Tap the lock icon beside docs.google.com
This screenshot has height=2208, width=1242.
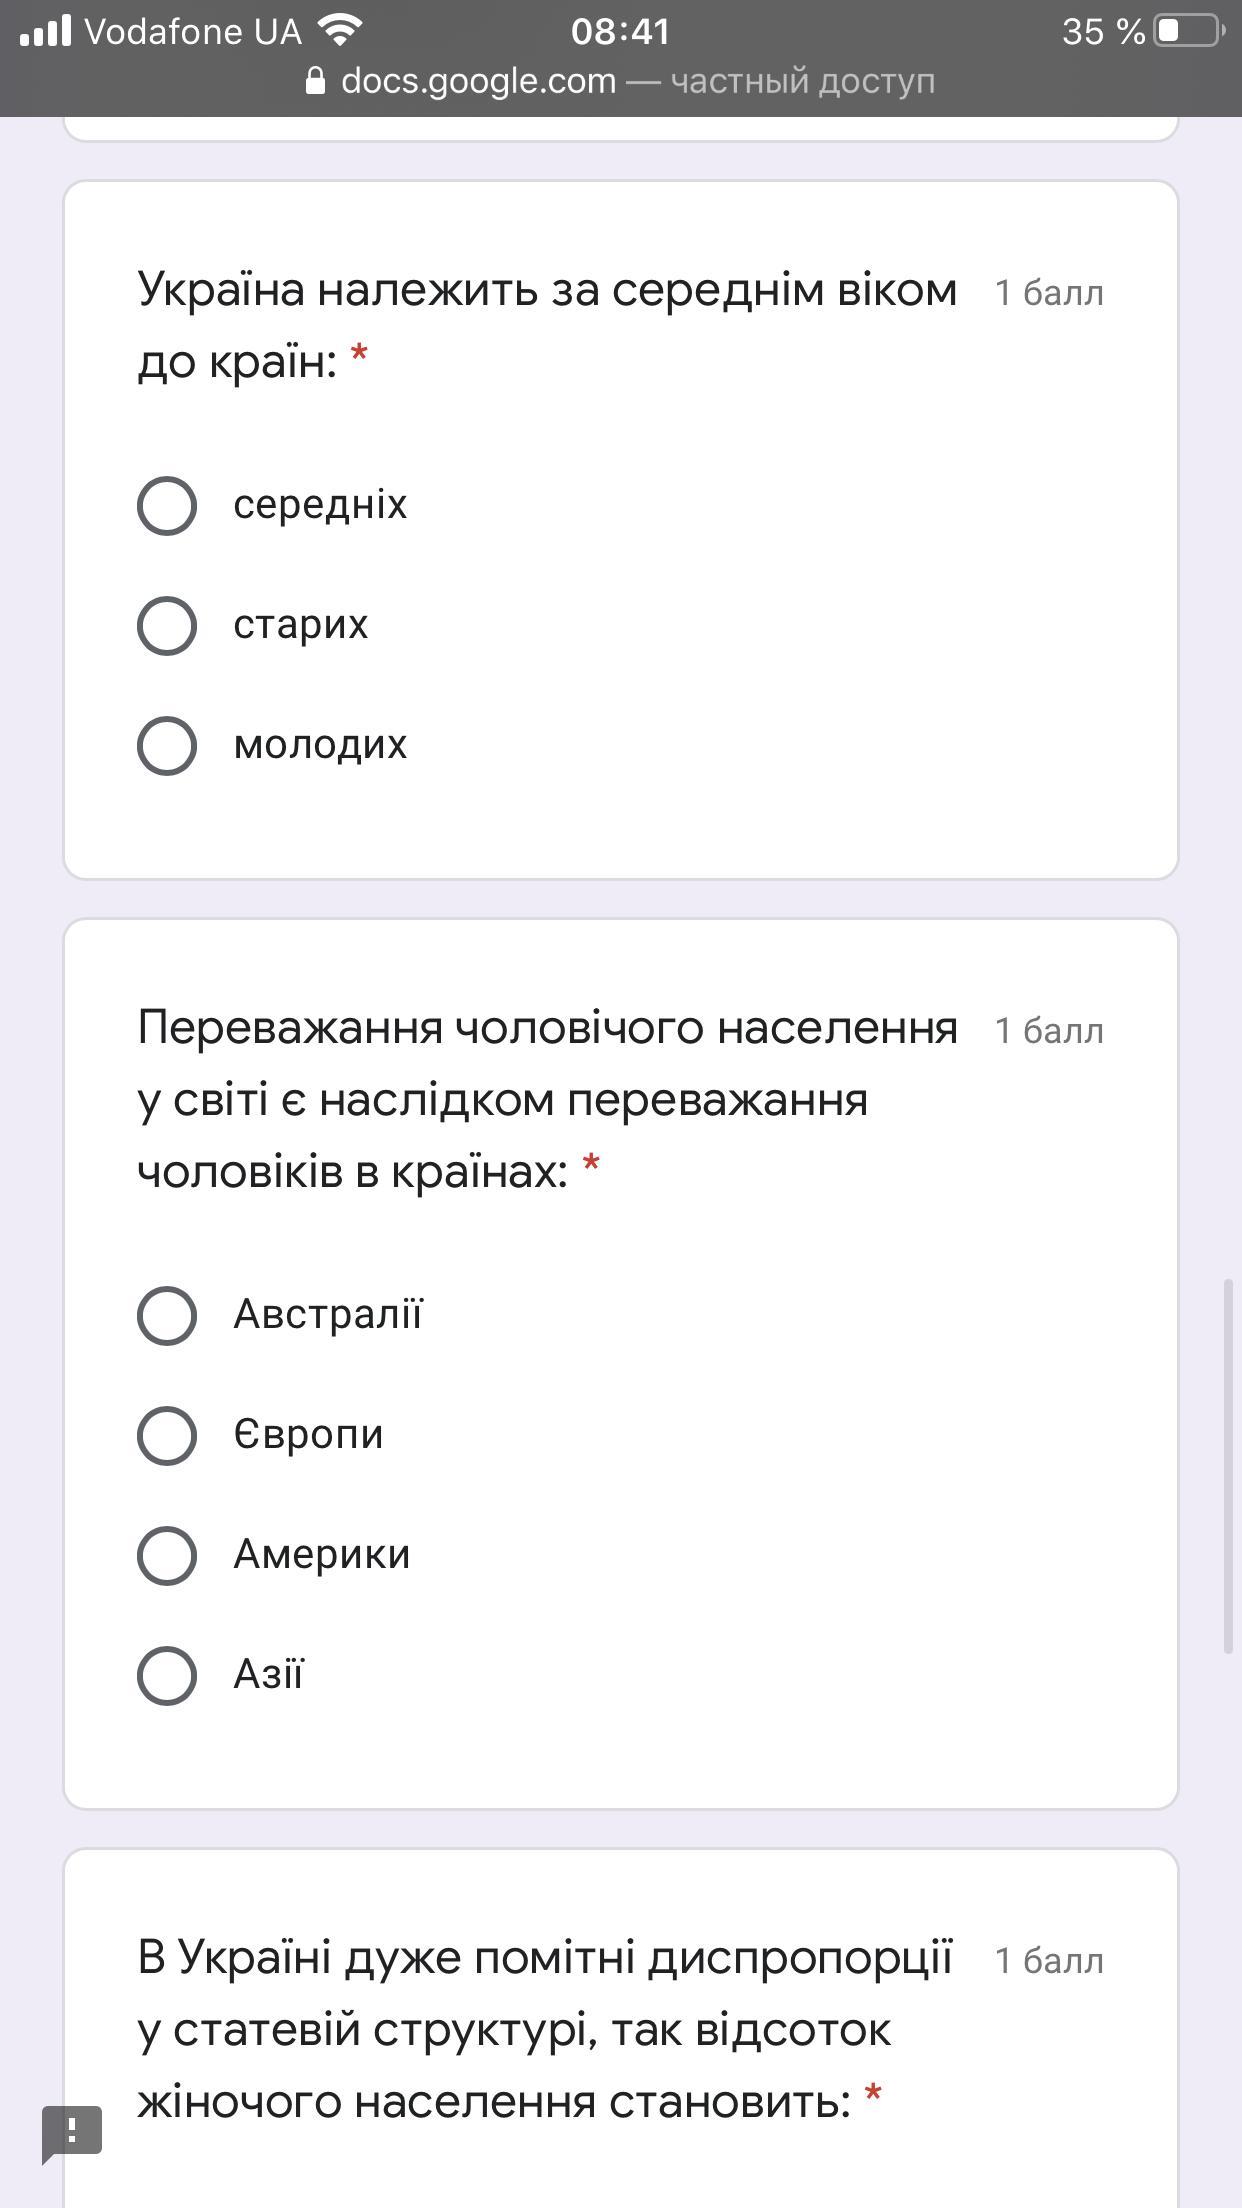pos(315,81)
